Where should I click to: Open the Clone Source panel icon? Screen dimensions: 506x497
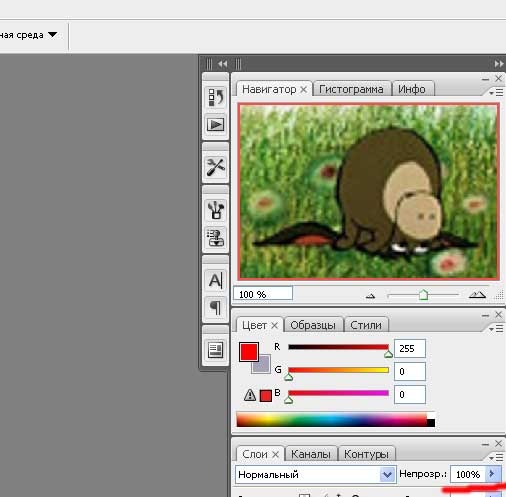pyautogui.click(x=216, y=237)
